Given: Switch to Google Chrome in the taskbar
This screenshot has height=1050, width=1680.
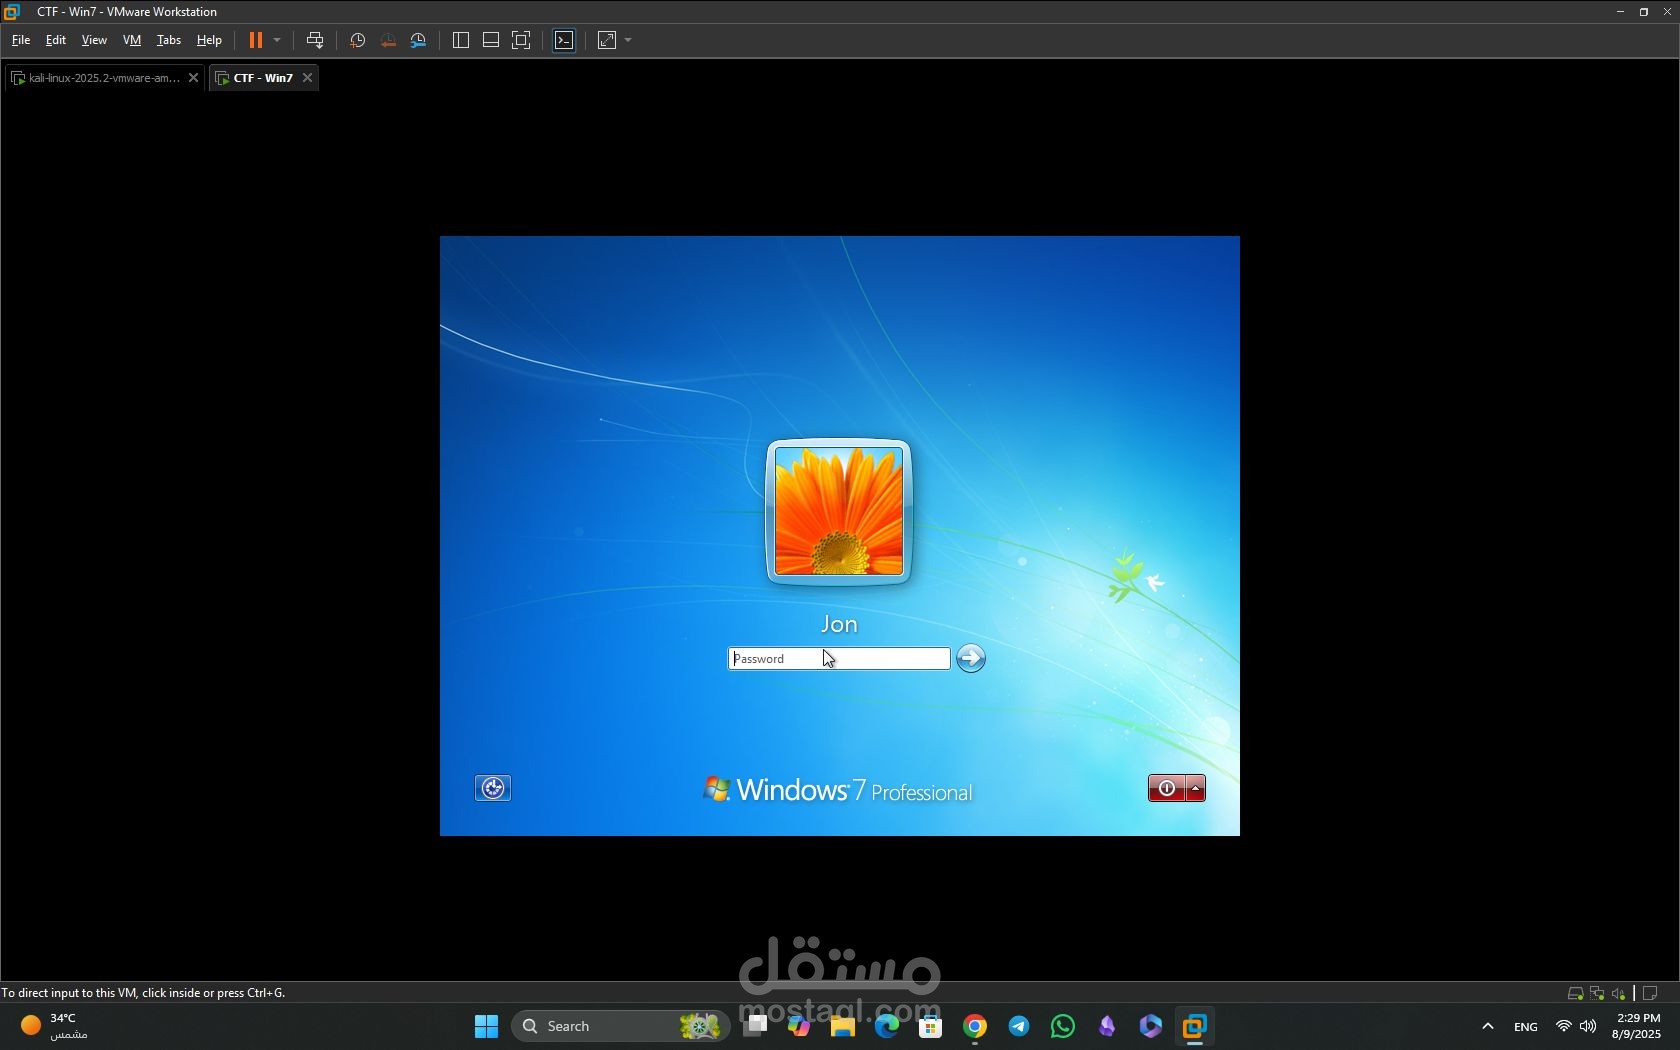Looking at the screenshot, I should [975, 1026].
